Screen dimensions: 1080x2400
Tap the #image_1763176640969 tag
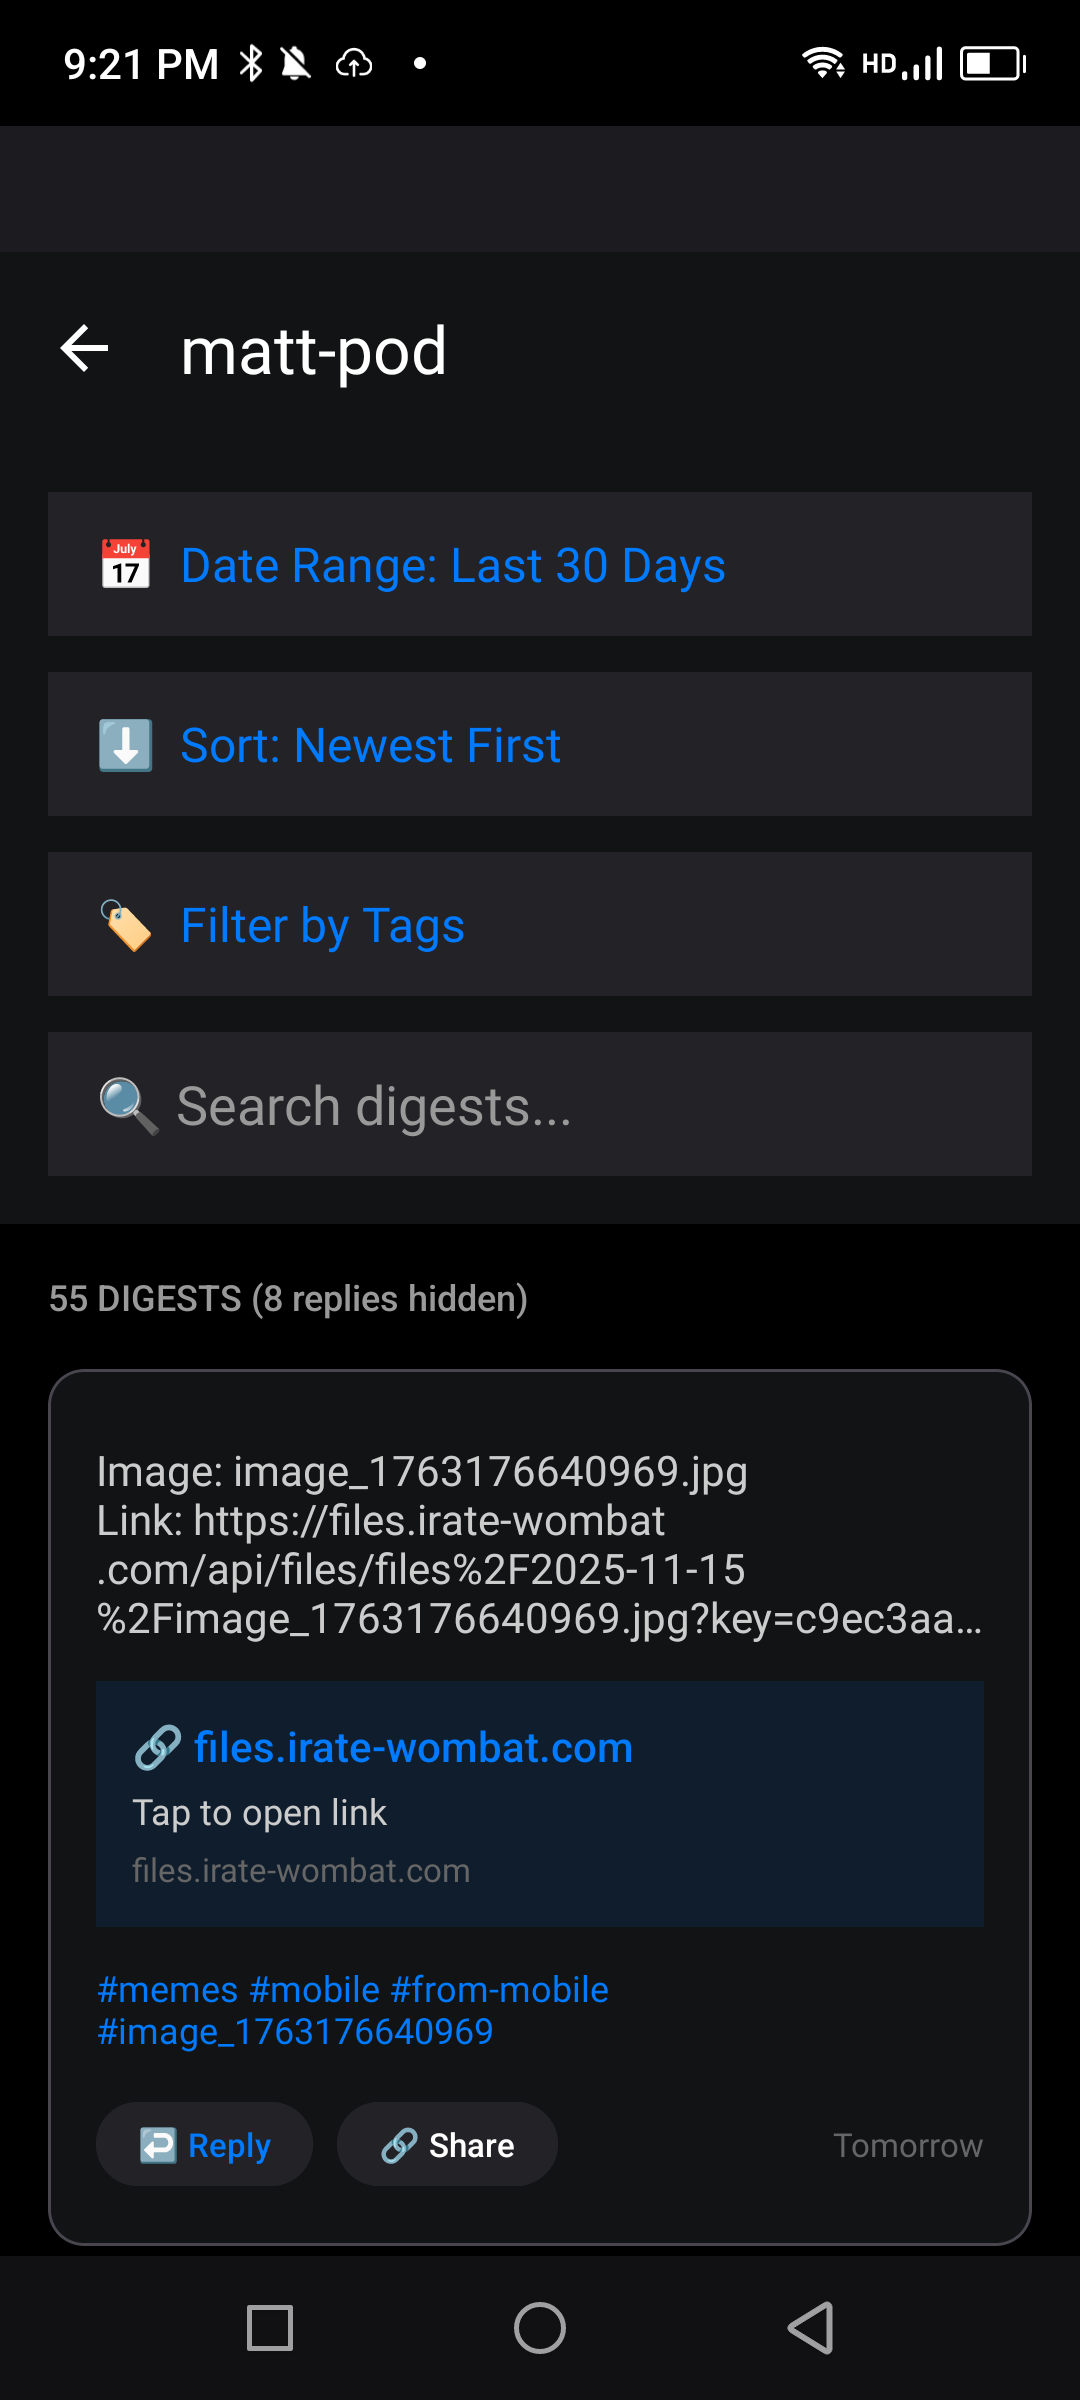295,2032
